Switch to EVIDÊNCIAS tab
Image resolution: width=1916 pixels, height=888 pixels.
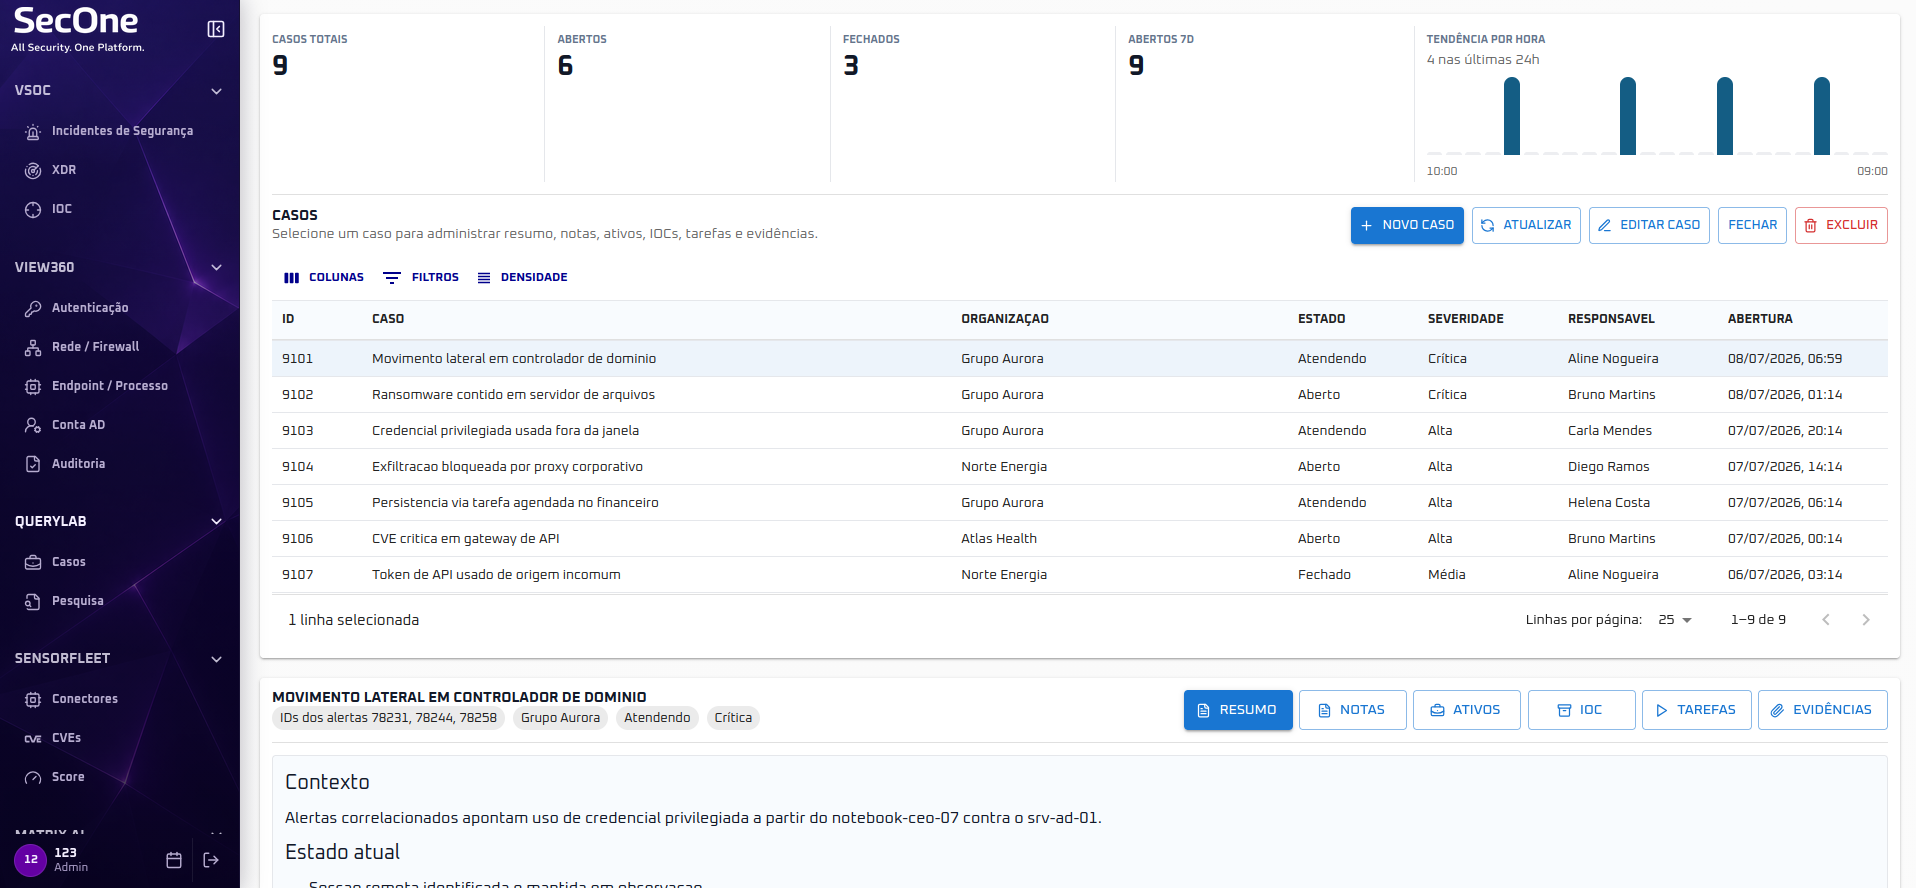[1822, 710]
